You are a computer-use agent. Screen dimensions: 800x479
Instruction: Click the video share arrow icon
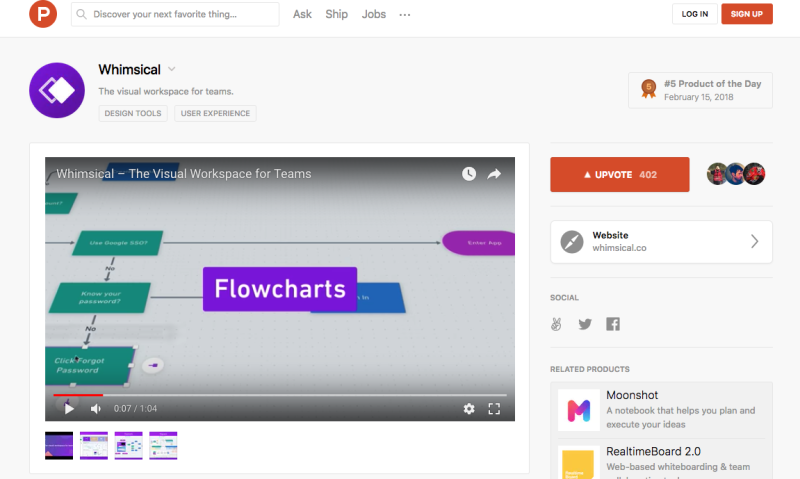(494, 174)
